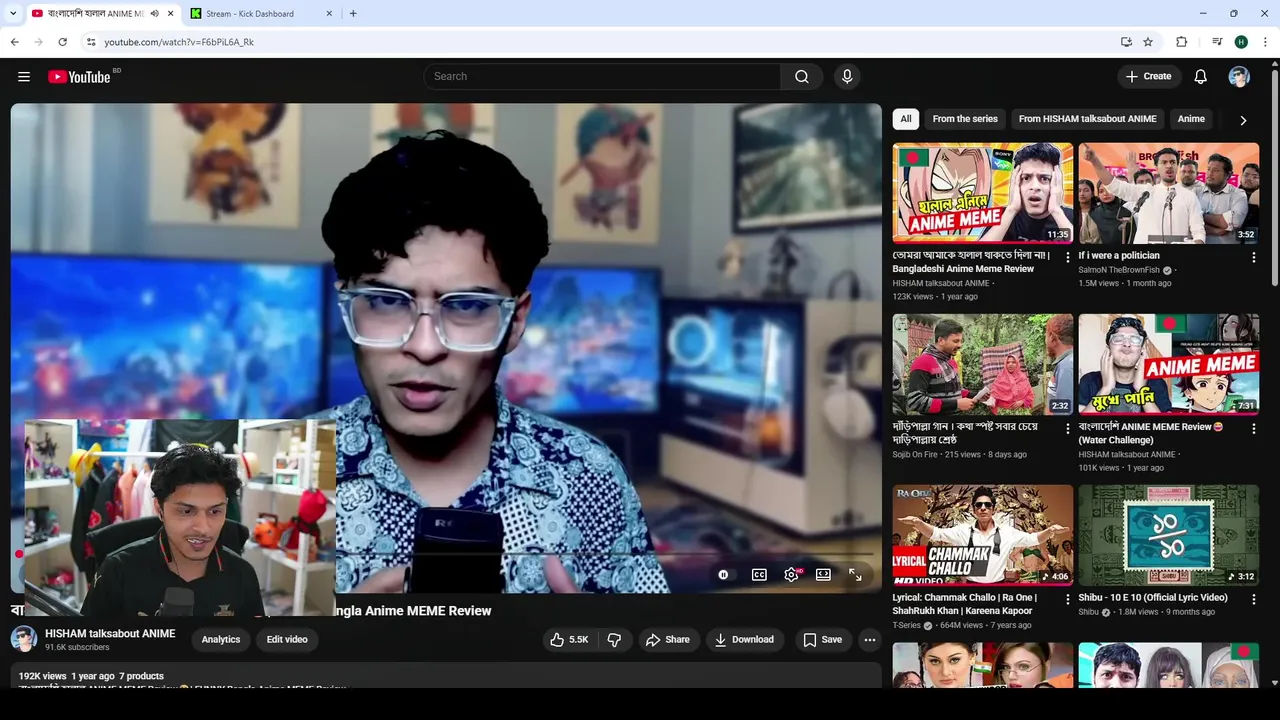Open the notifications bell
Image resolution: width=1280 pixels, height=720 pixels.
pyautogui.click(x=1201, y=77)
